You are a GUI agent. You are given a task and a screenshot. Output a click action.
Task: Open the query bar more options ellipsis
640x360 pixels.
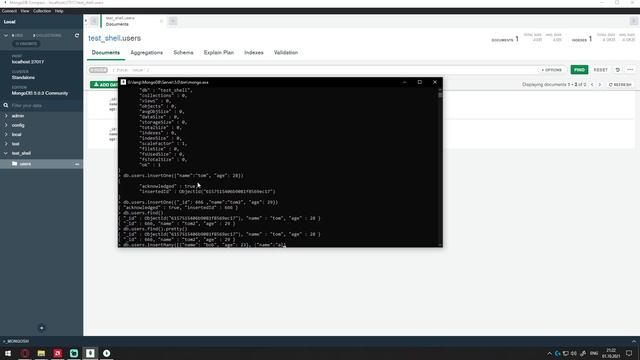630,70
